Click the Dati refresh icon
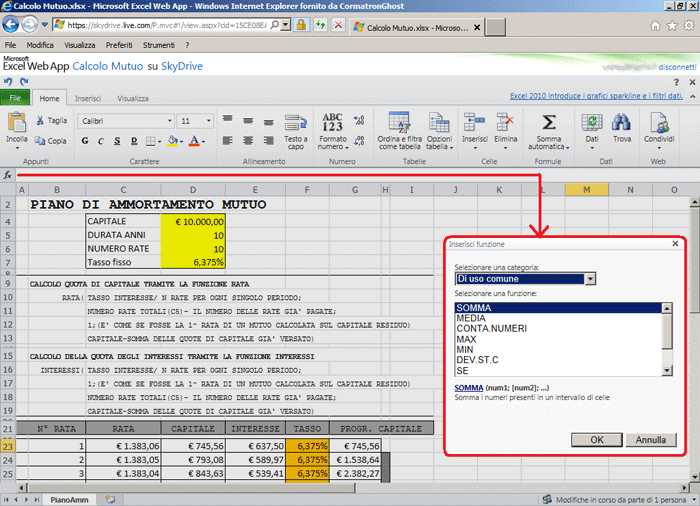The width and height of the screenshot is (700, 506). 592,122
